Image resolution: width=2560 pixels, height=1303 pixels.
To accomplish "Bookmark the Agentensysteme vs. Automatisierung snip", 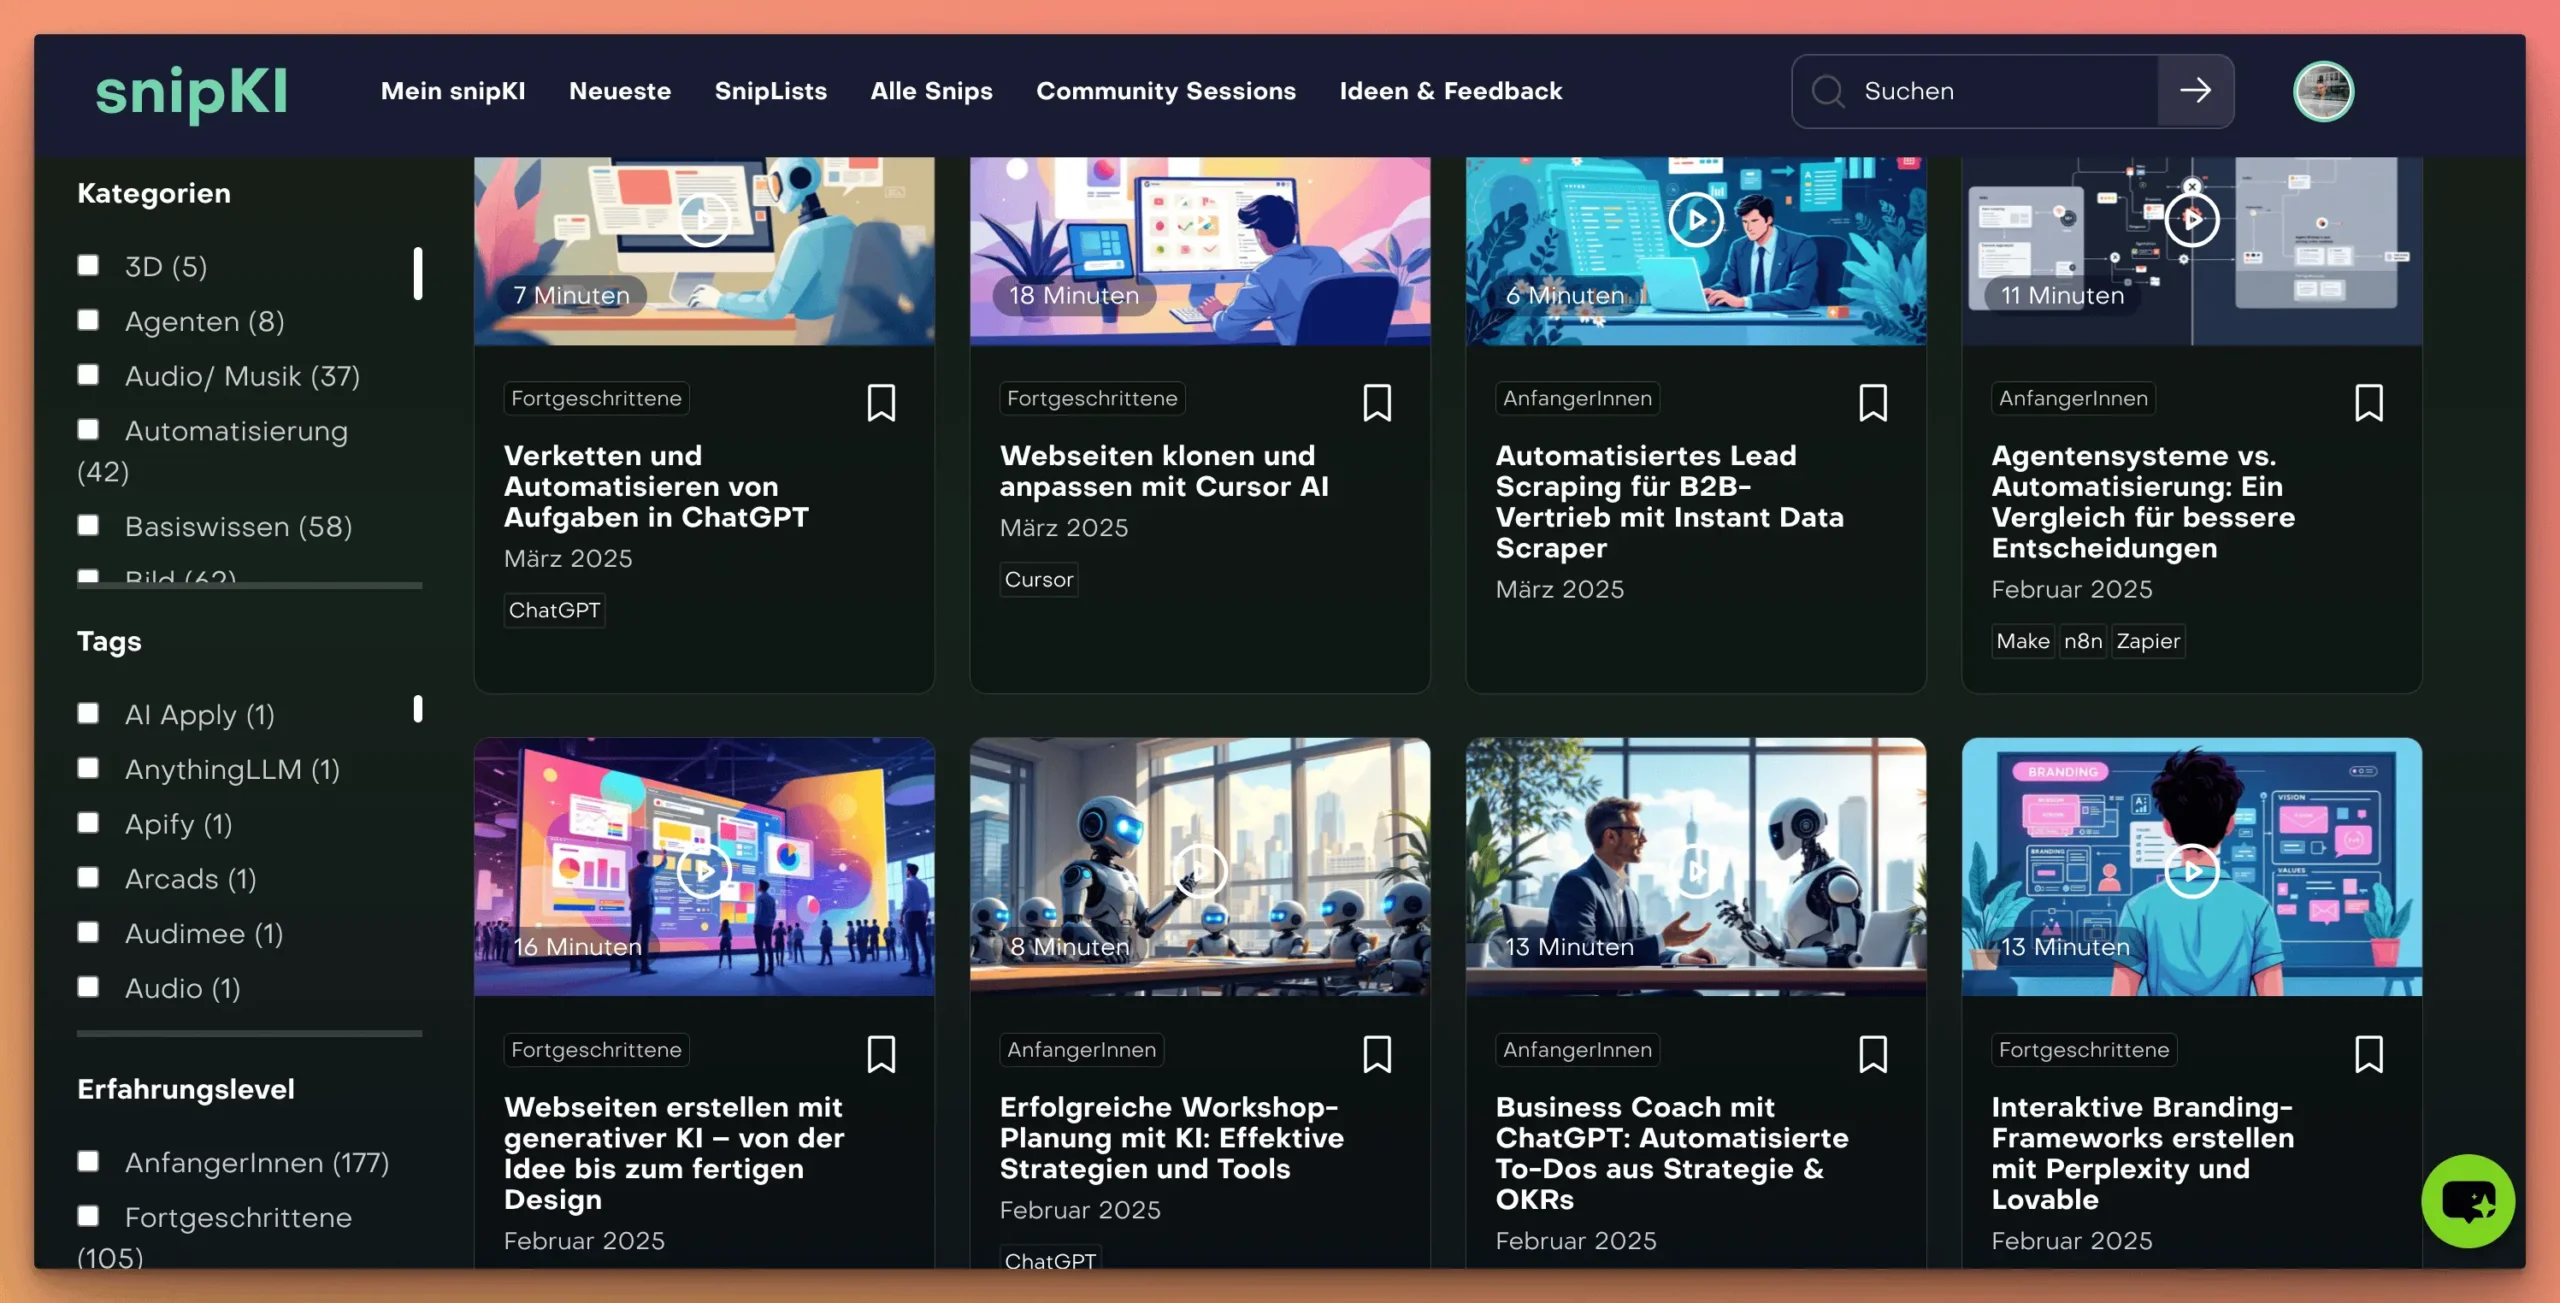I will click(x=2368, y=403).
